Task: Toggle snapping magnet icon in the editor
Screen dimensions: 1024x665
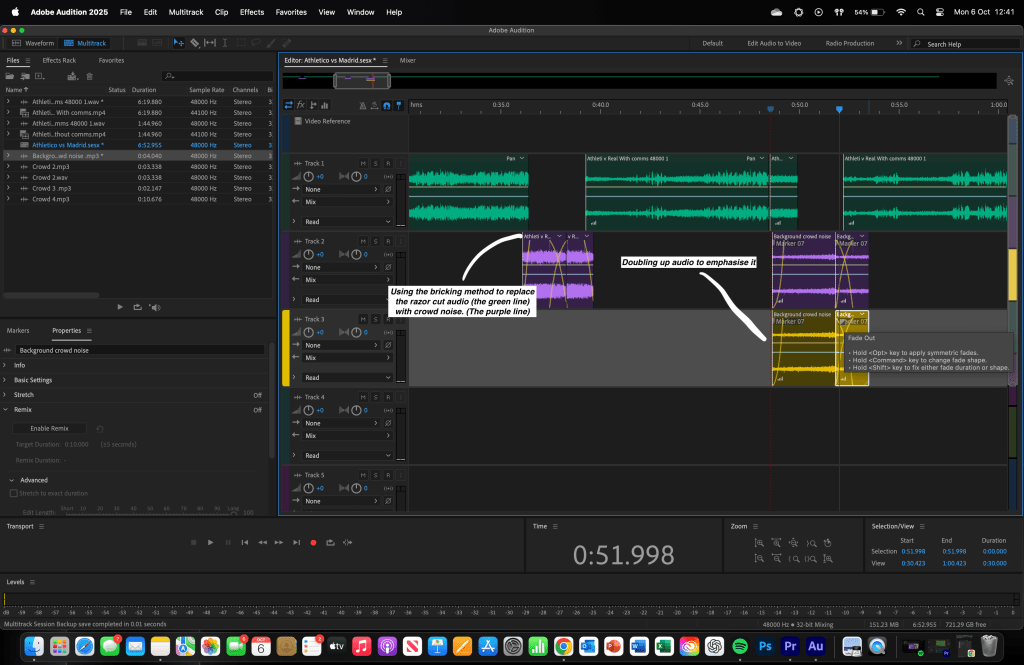Action: [x=387, y=105]
